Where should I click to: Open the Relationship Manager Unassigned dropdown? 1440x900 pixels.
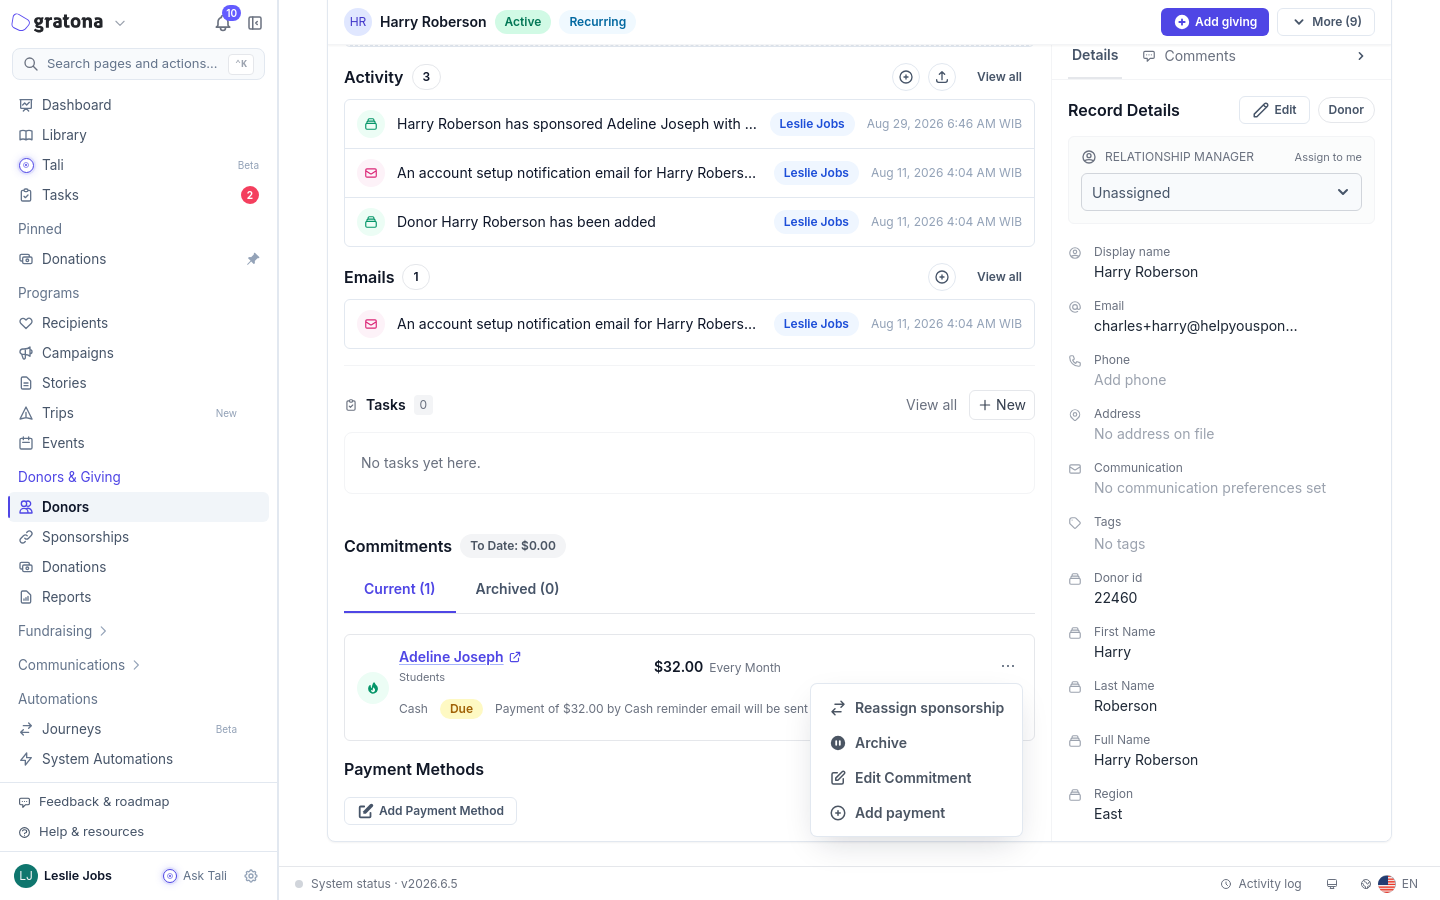click(x=1221, y=192)
